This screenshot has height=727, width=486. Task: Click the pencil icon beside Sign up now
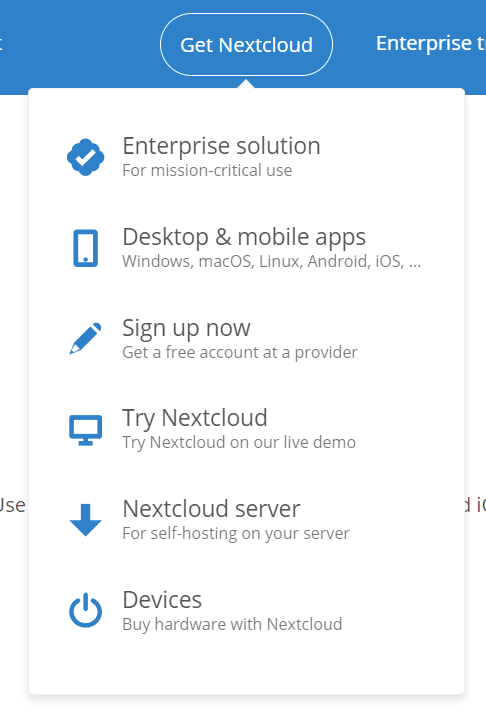point(85,338)
